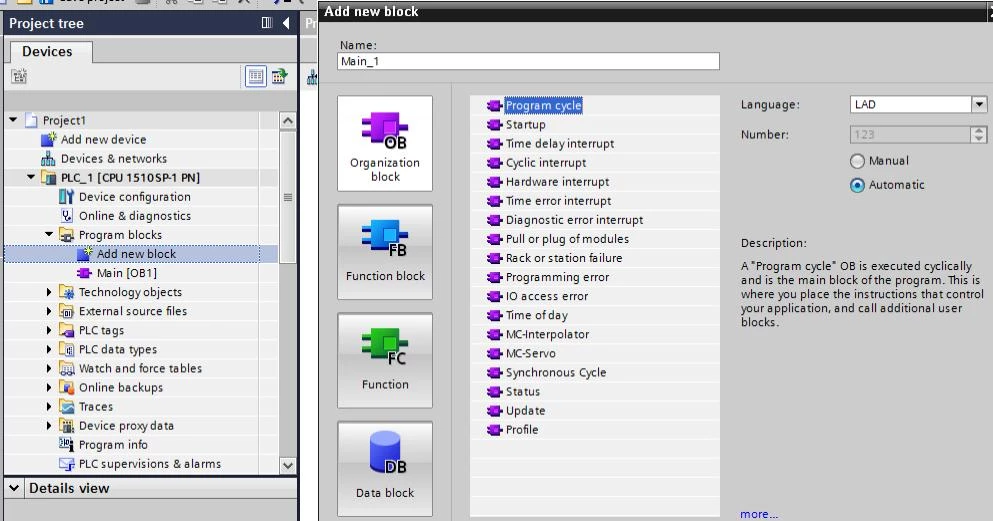Click the Device configuration icon
The image size is (993, 521).
[67, 197]
